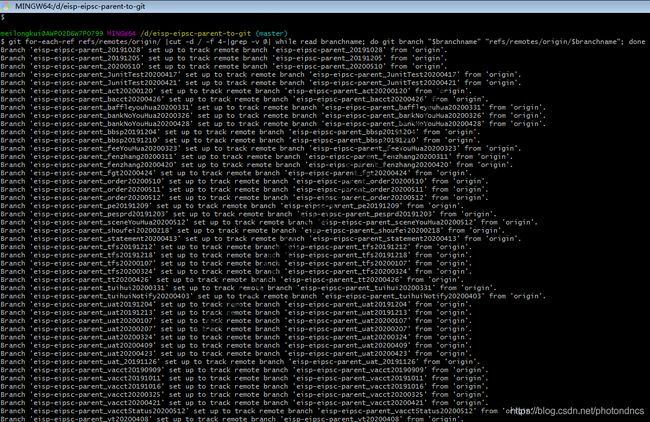The width and height of the screenshot is (650, 422).
Task: Select the output row for eisp-eipsc-parent_20191028
Action: 224,50
